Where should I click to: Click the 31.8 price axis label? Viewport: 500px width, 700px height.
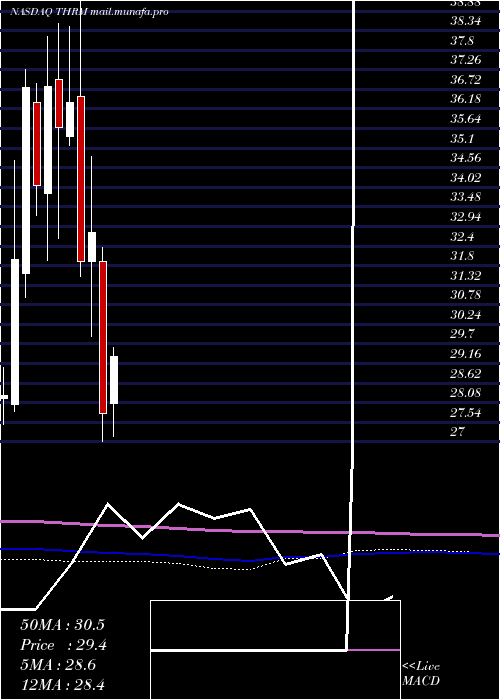pyautogui.click(x=462, y=256)
